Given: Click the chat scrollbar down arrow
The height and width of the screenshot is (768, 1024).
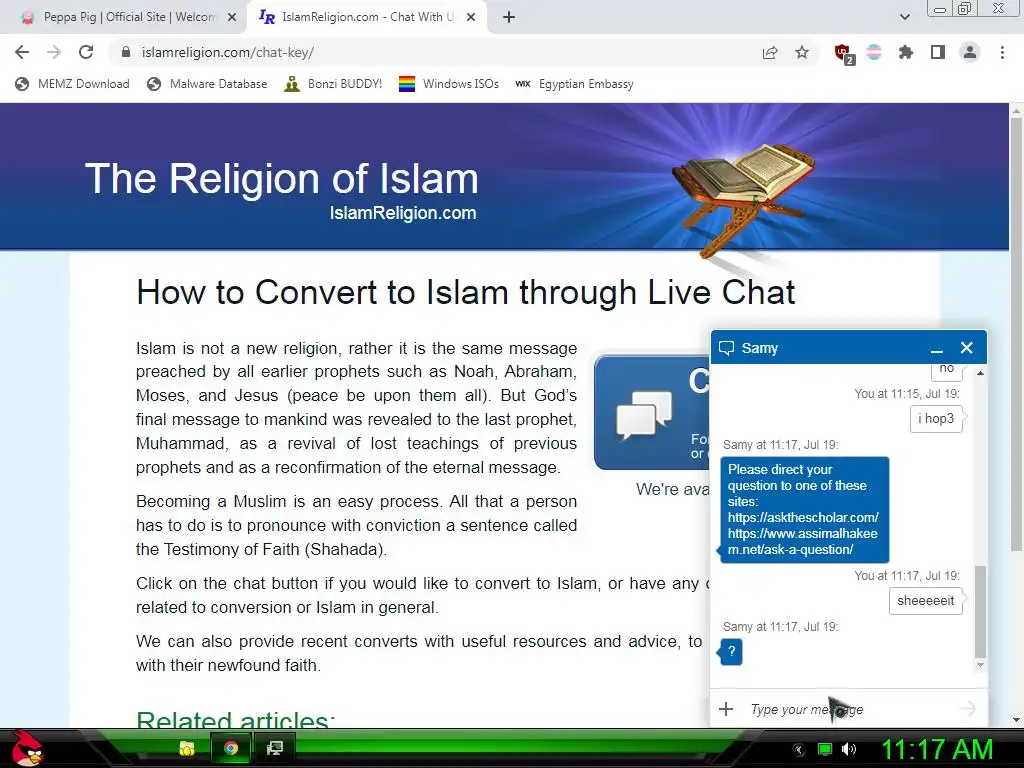Looking at the screenshot, I should (x=980, y=665).
